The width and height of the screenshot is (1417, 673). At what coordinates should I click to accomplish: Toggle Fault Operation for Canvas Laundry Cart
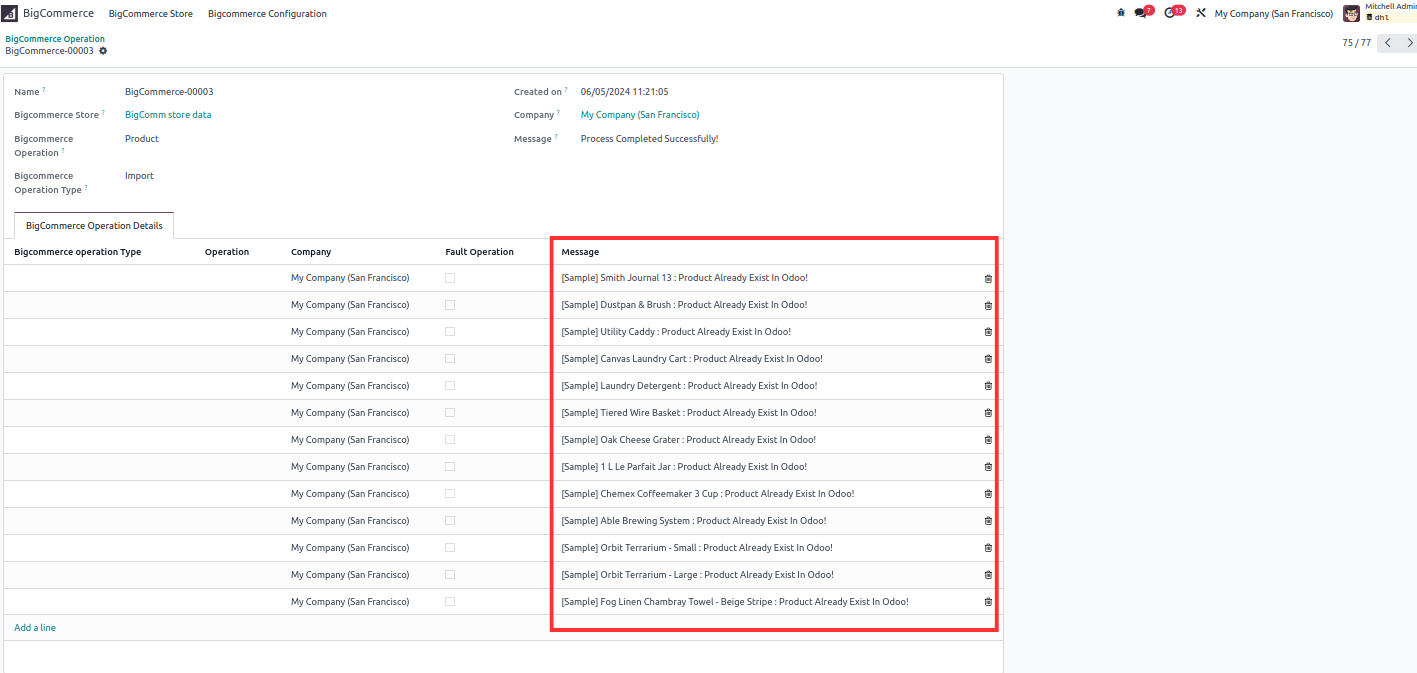point(450,359)
